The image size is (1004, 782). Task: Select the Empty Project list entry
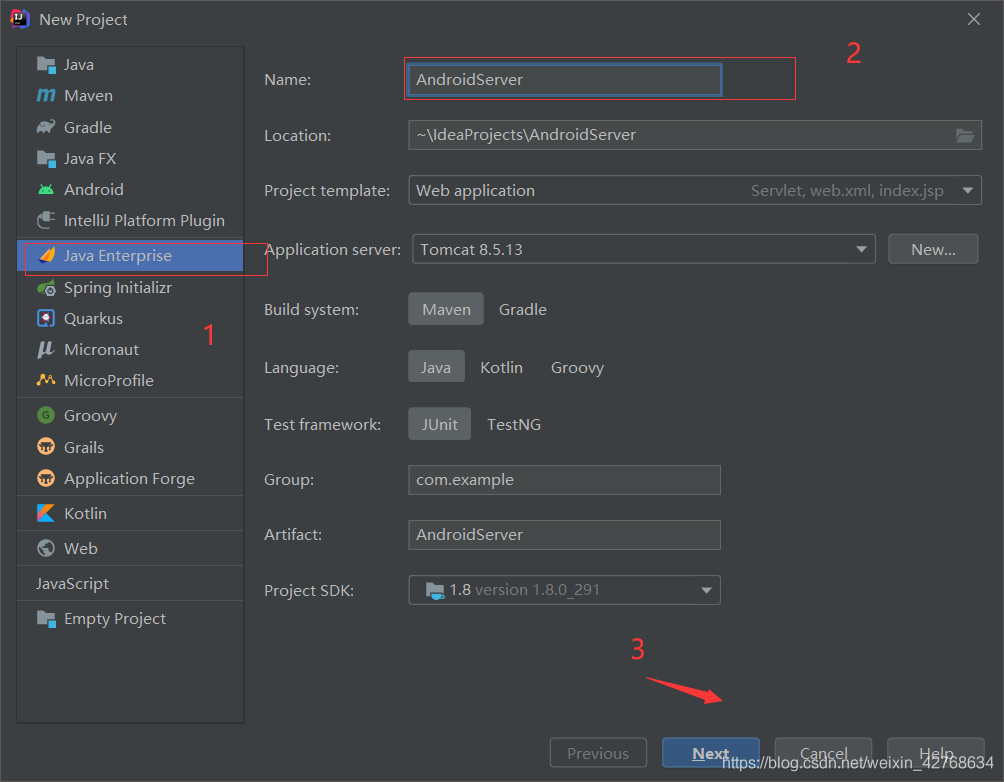point(130,619)
